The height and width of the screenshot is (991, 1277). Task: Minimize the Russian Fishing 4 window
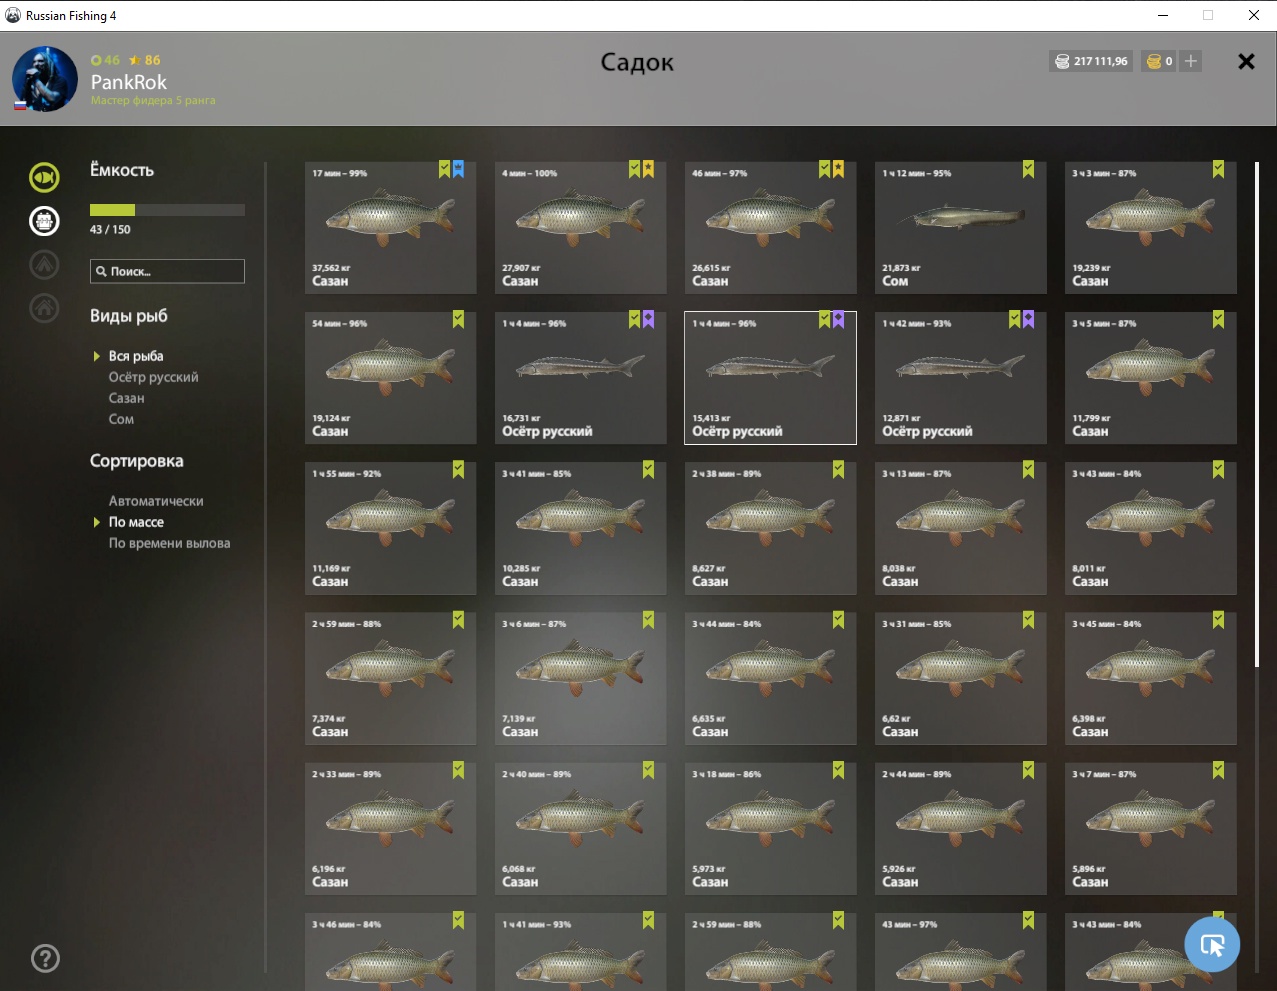pos(1163,15)
